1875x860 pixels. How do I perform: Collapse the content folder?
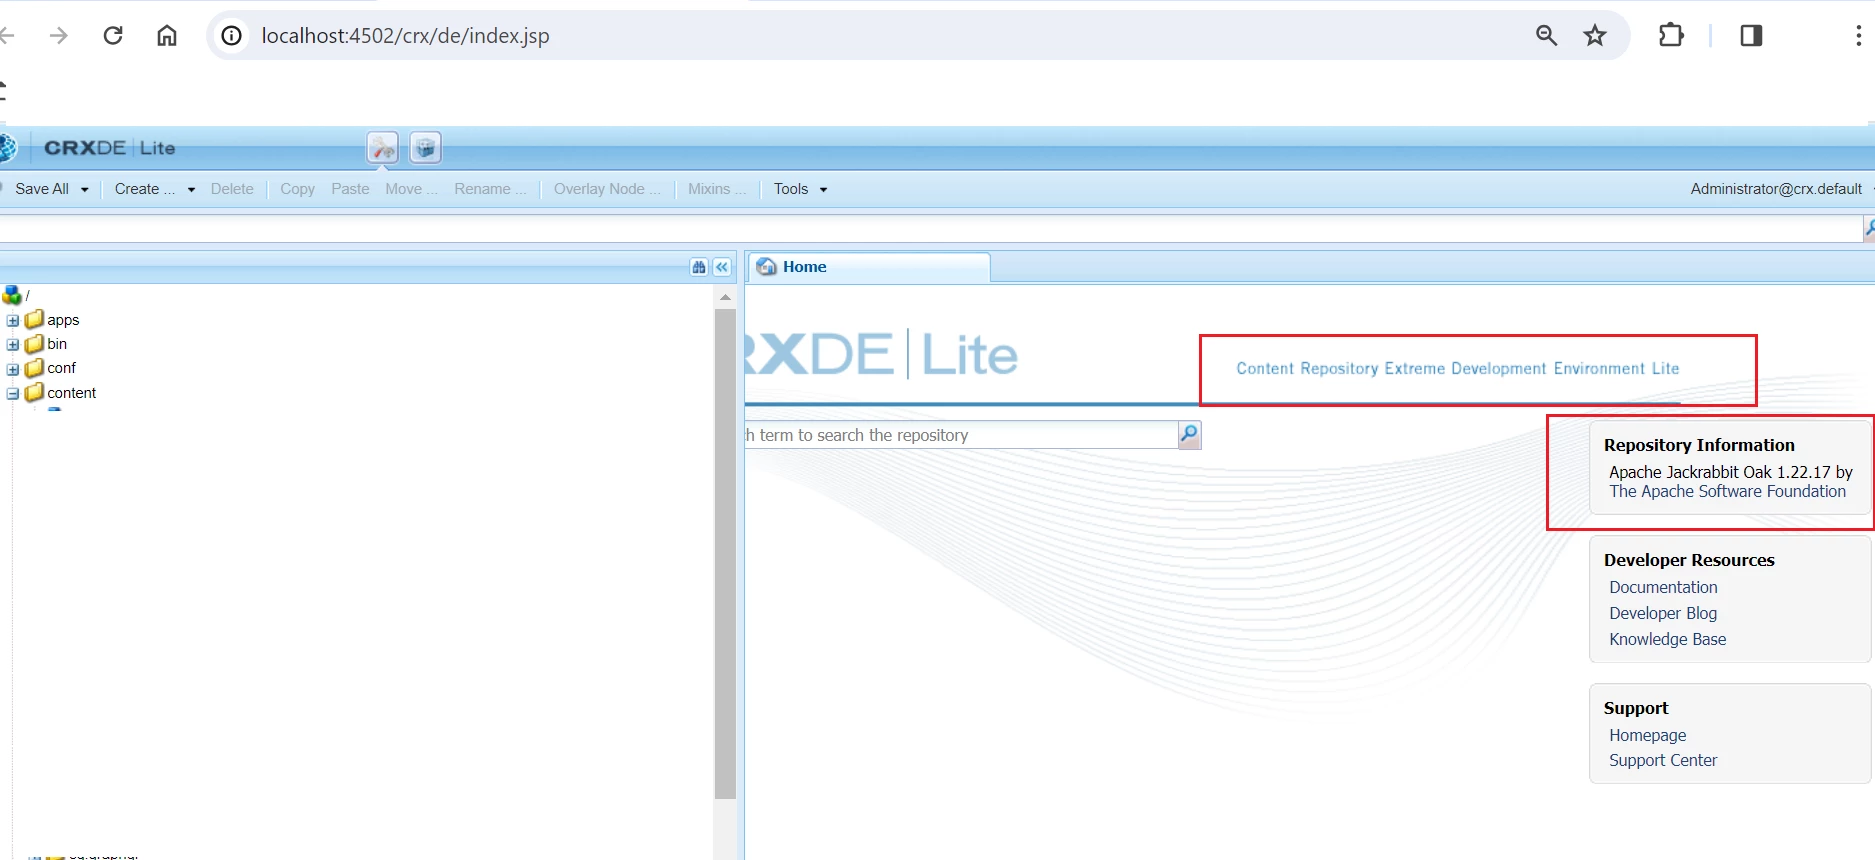tap(13, 394)
